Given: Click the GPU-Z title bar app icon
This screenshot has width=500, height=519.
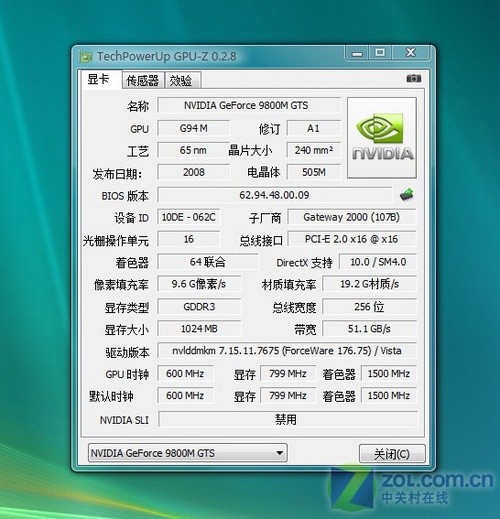Looking at the screenshot, I should (86, 57).
